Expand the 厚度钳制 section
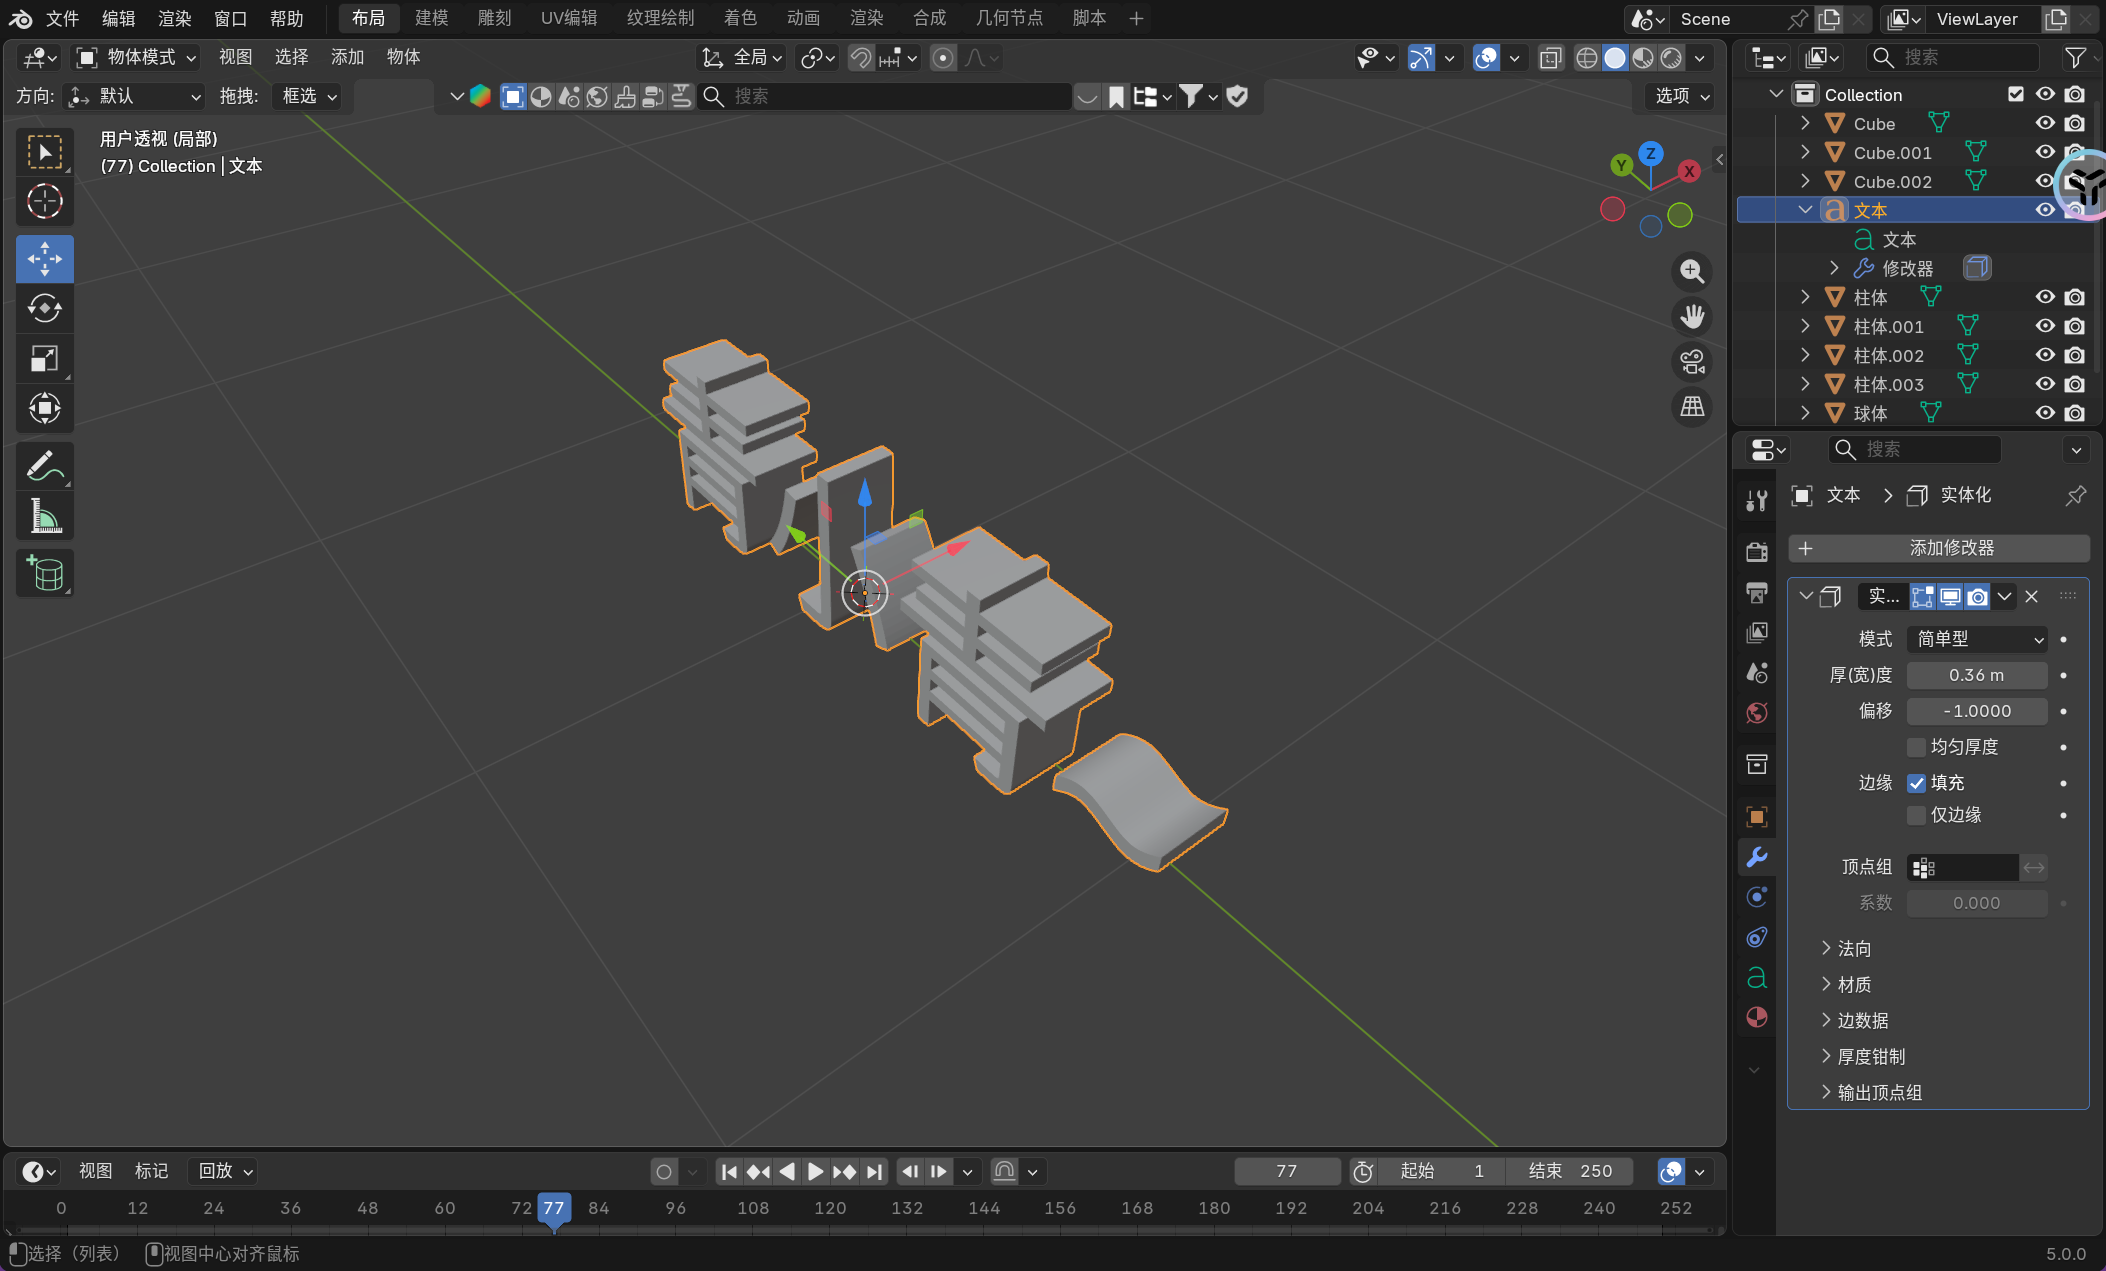This screenshot has height=1271, width=2106. click(1870, 1056)
